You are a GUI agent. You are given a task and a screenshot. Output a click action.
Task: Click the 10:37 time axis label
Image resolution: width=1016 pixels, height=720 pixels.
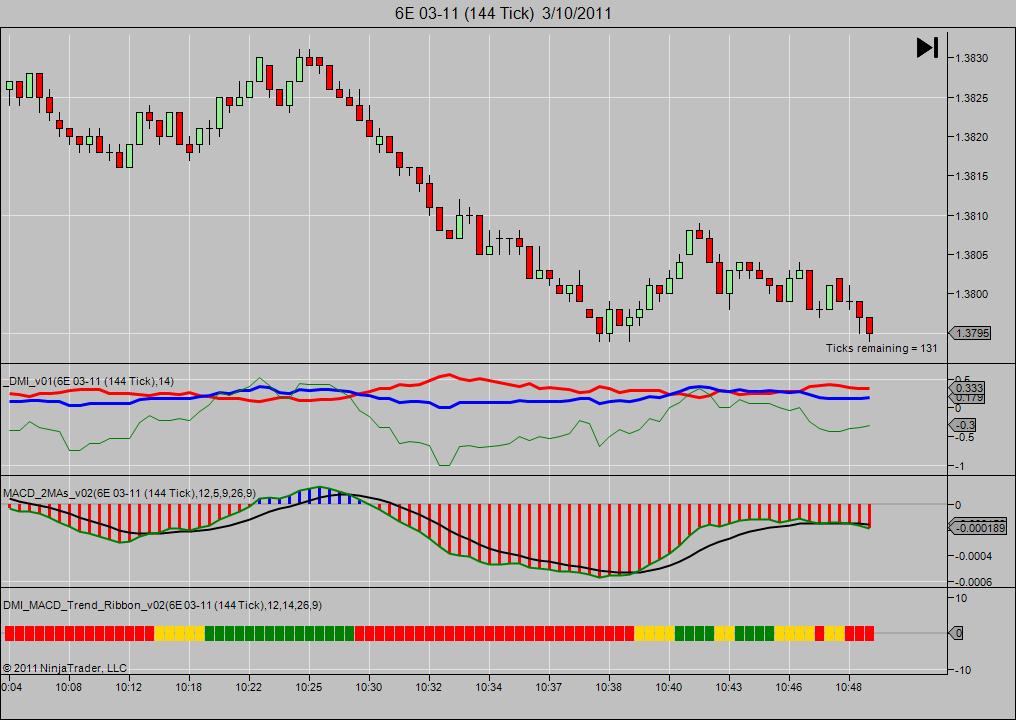point(549,686)
